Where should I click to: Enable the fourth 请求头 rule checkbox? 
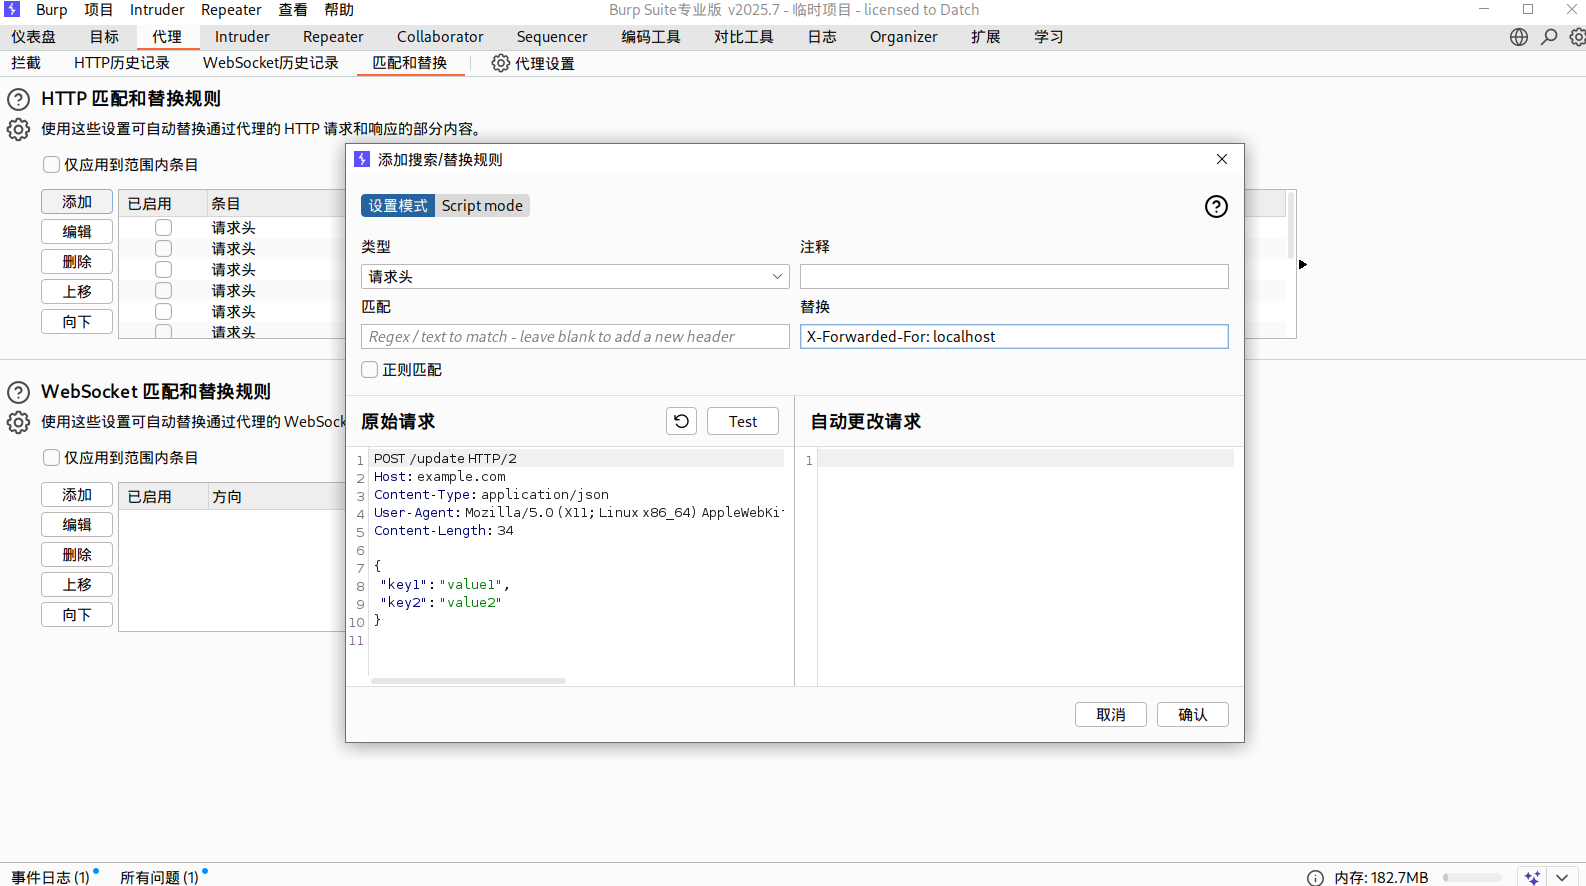(163, 290)
